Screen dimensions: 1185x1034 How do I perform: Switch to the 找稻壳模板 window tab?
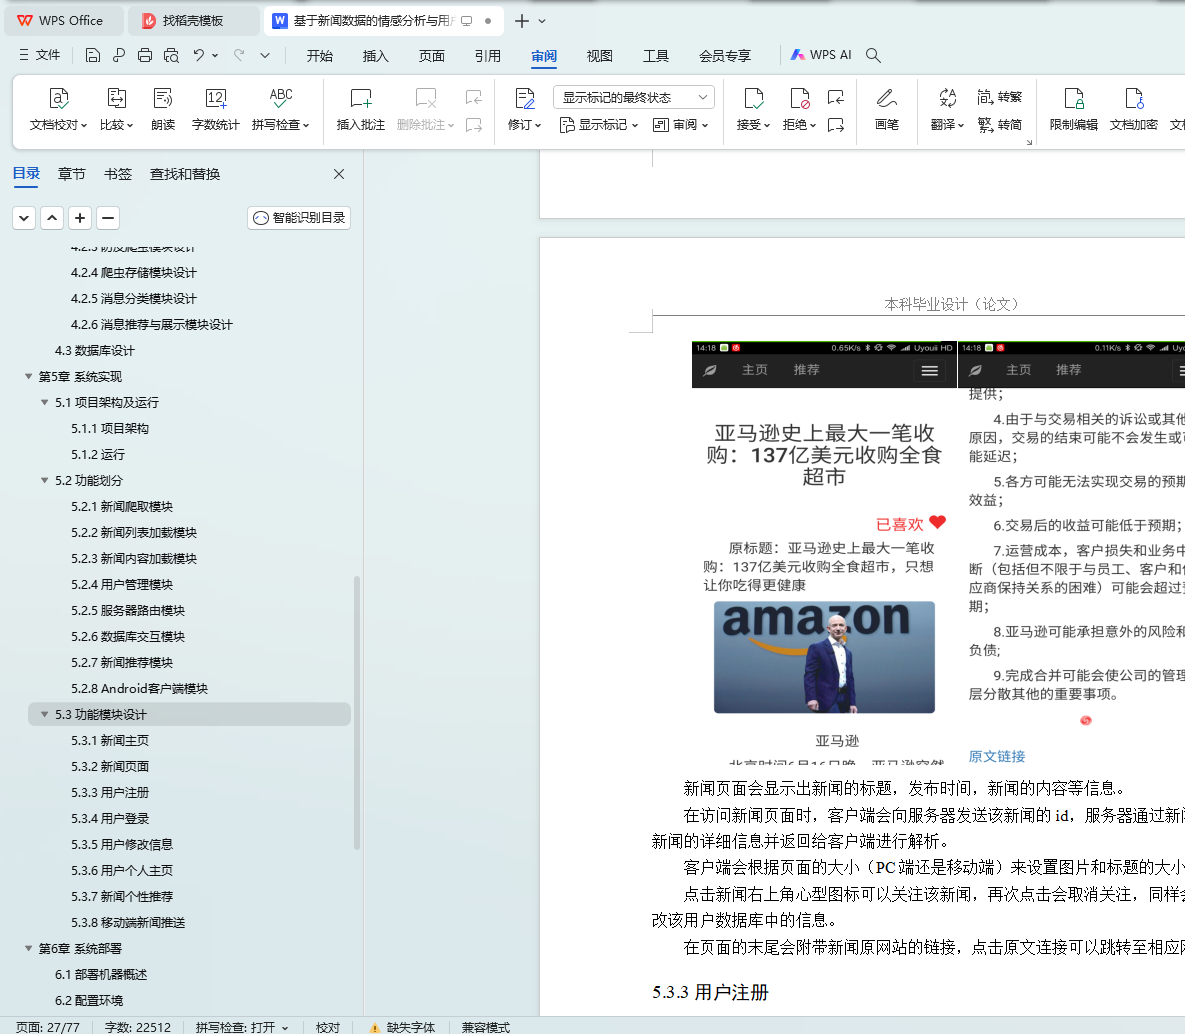click(193, 20)
